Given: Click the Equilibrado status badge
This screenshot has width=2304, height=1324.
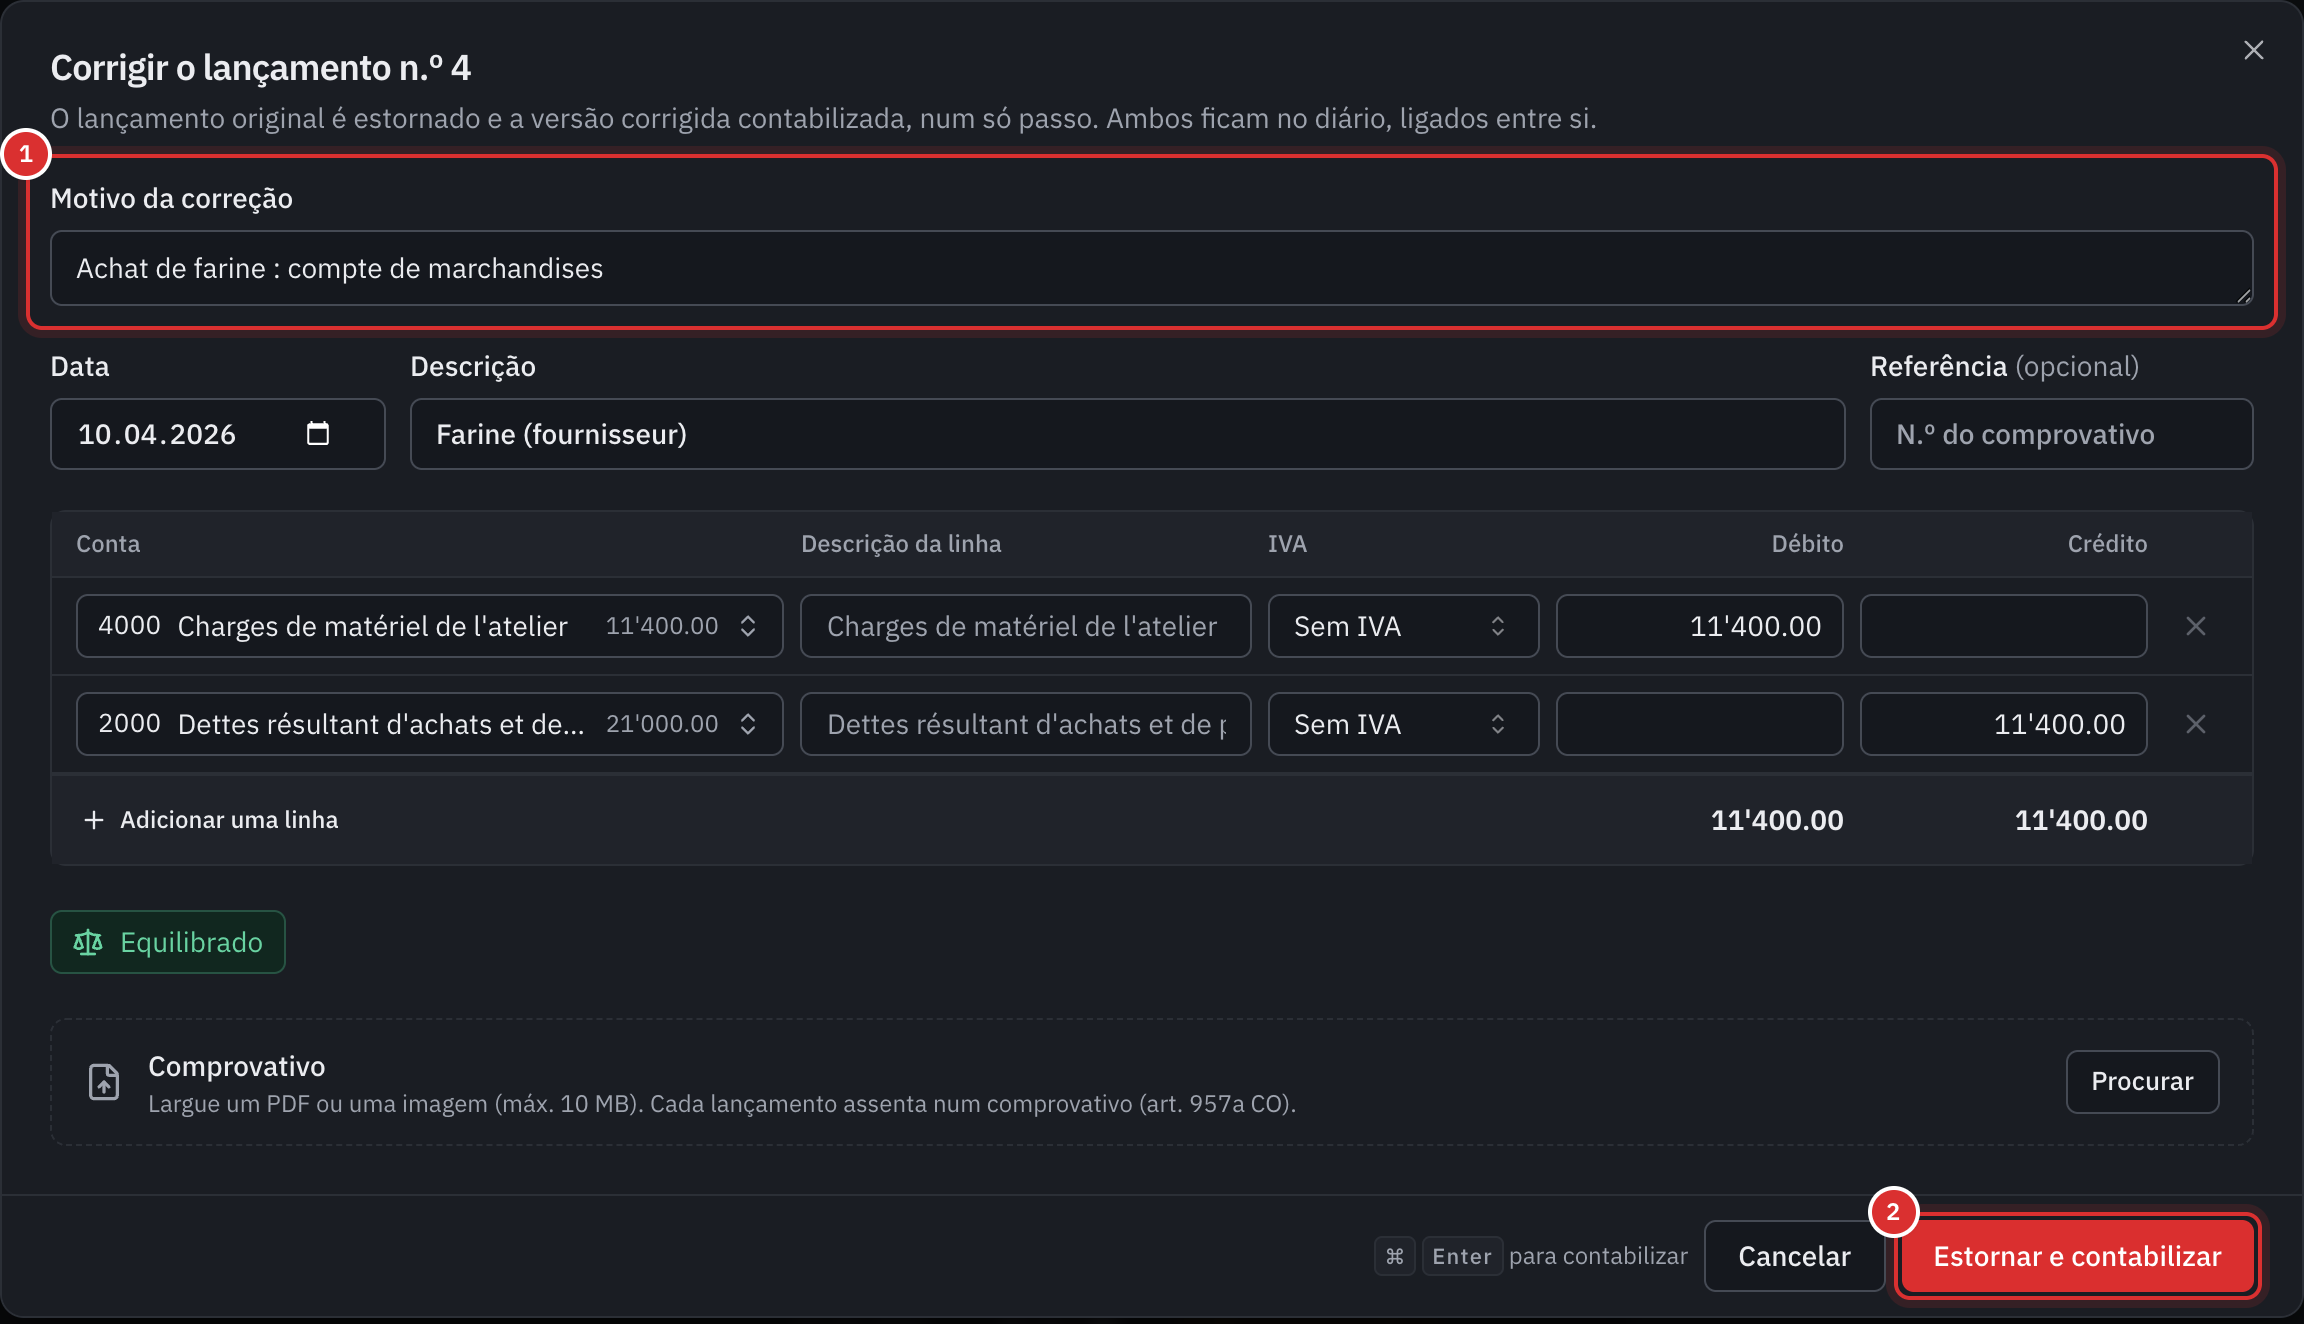Looking at the screenshot, I should (x=168, y=942).
